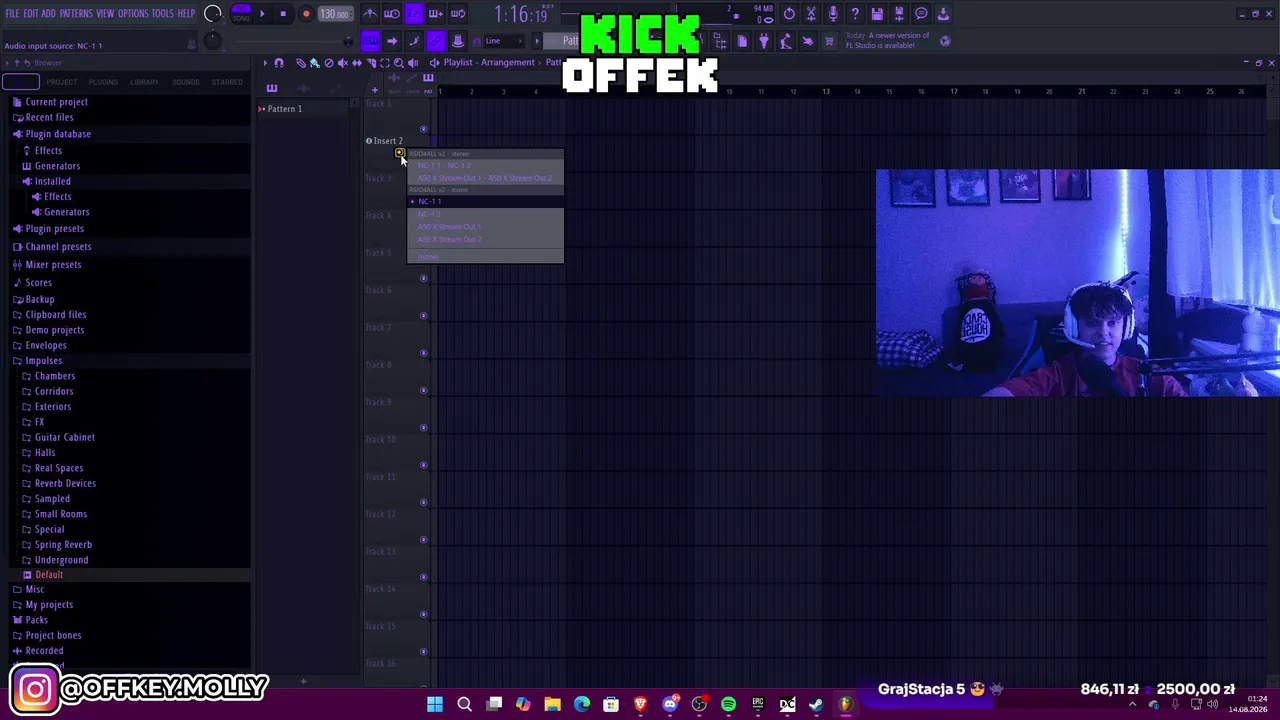Click the globe icon beside the news message
This screenshot has height=720, width=1280.
(945, 41)
